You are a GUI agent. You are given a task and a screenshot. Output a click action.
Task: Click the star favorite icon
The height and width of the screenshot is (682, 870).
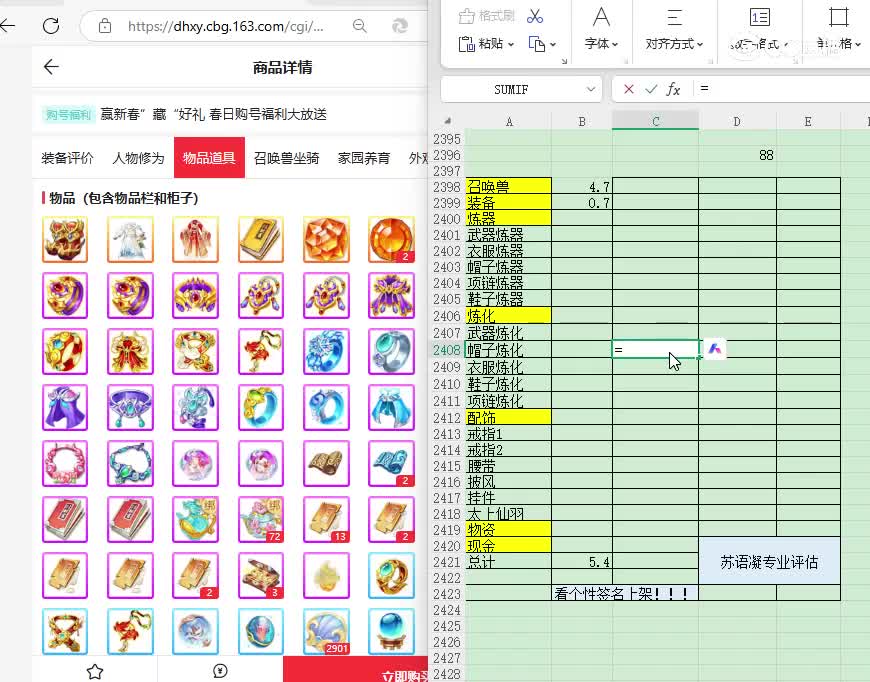[x=95, y=671]
